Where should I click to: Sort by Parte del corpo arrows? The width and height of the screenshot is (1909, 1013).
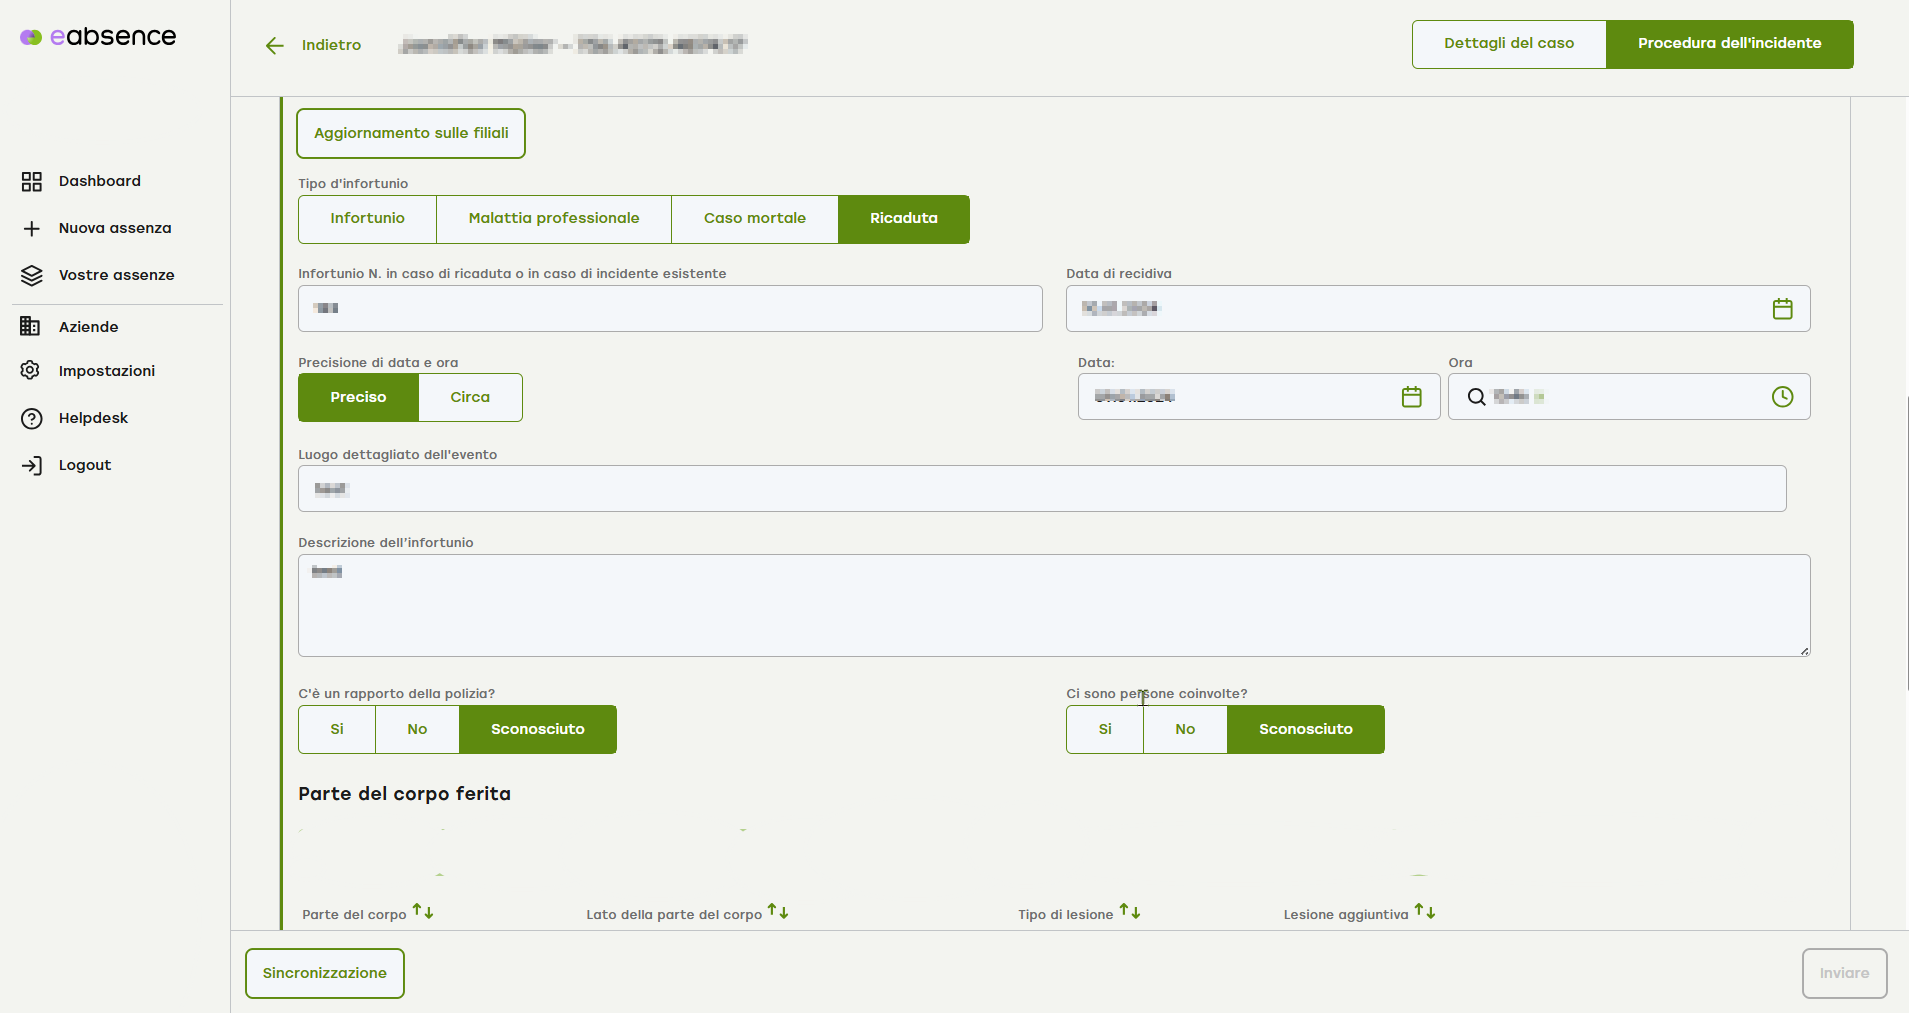pyautogui.click(x=423, y=912)
